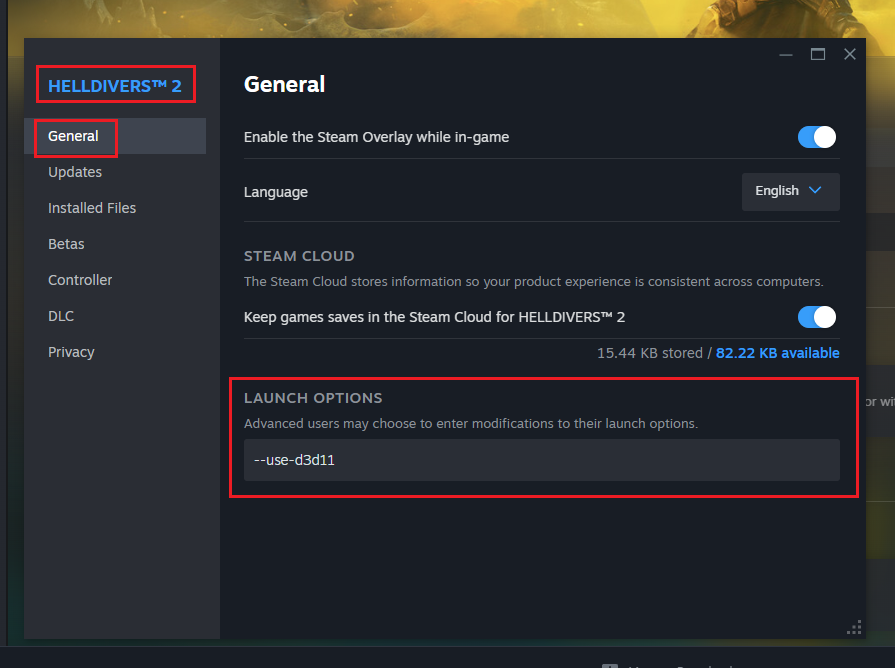Focus the launch options field with --use-d3d11
The height and width of the screenshot is (668, 895).
pos(542,460)
